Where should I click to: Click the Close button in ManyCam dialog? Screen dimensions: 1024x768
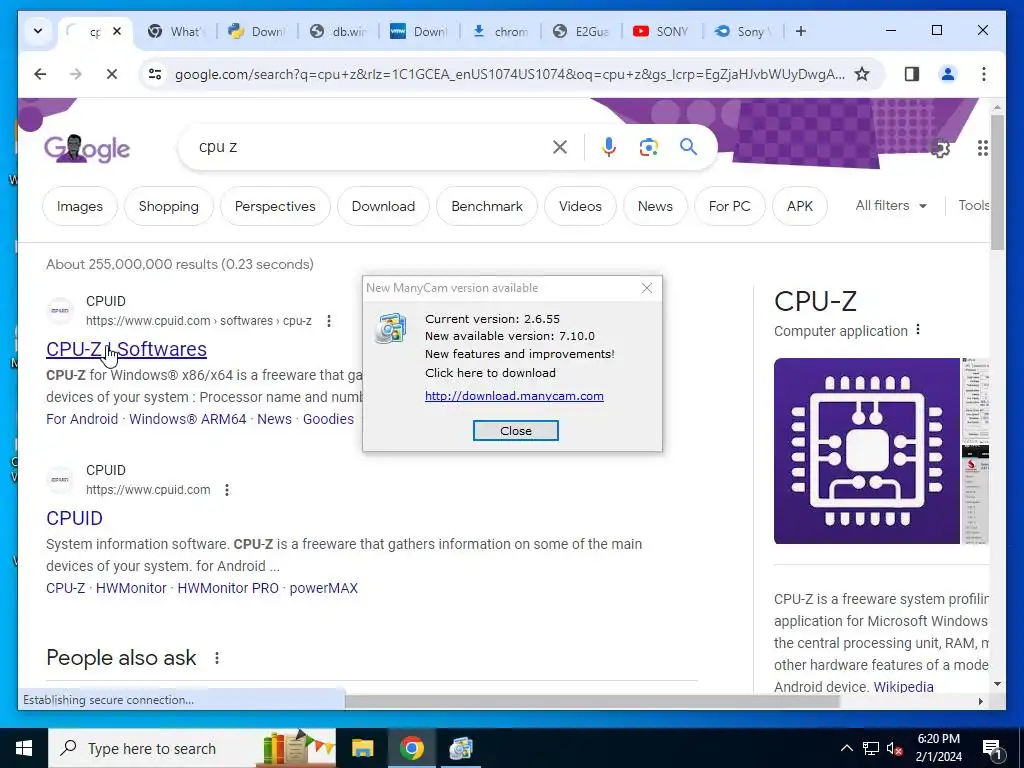click(515, 431)
